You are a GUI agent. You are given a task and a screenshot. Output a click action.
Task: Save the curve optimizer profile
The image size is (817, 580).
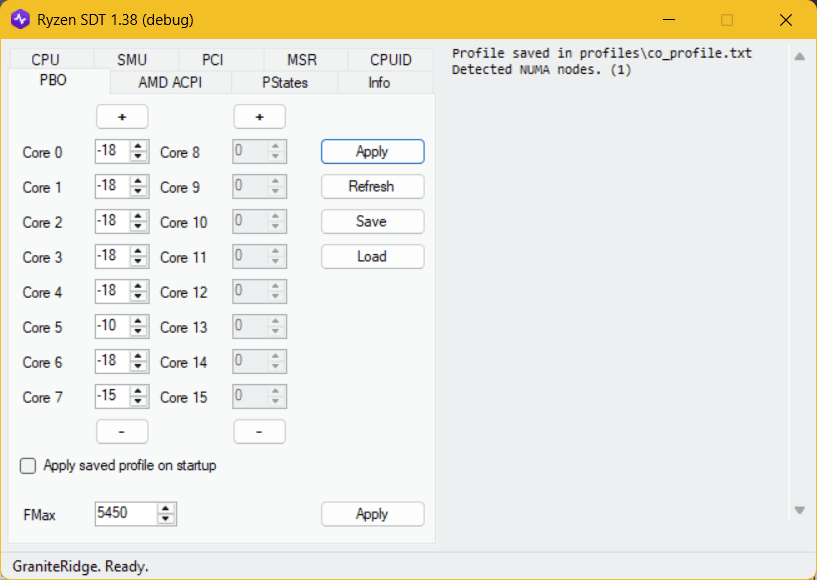point(373,221)
